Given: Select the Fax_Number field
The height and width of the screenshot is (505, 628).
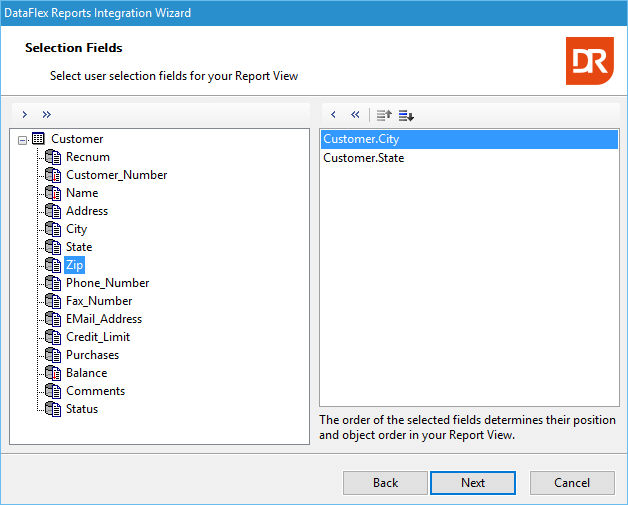Looking at the screenshot, I should pos(99,301).
